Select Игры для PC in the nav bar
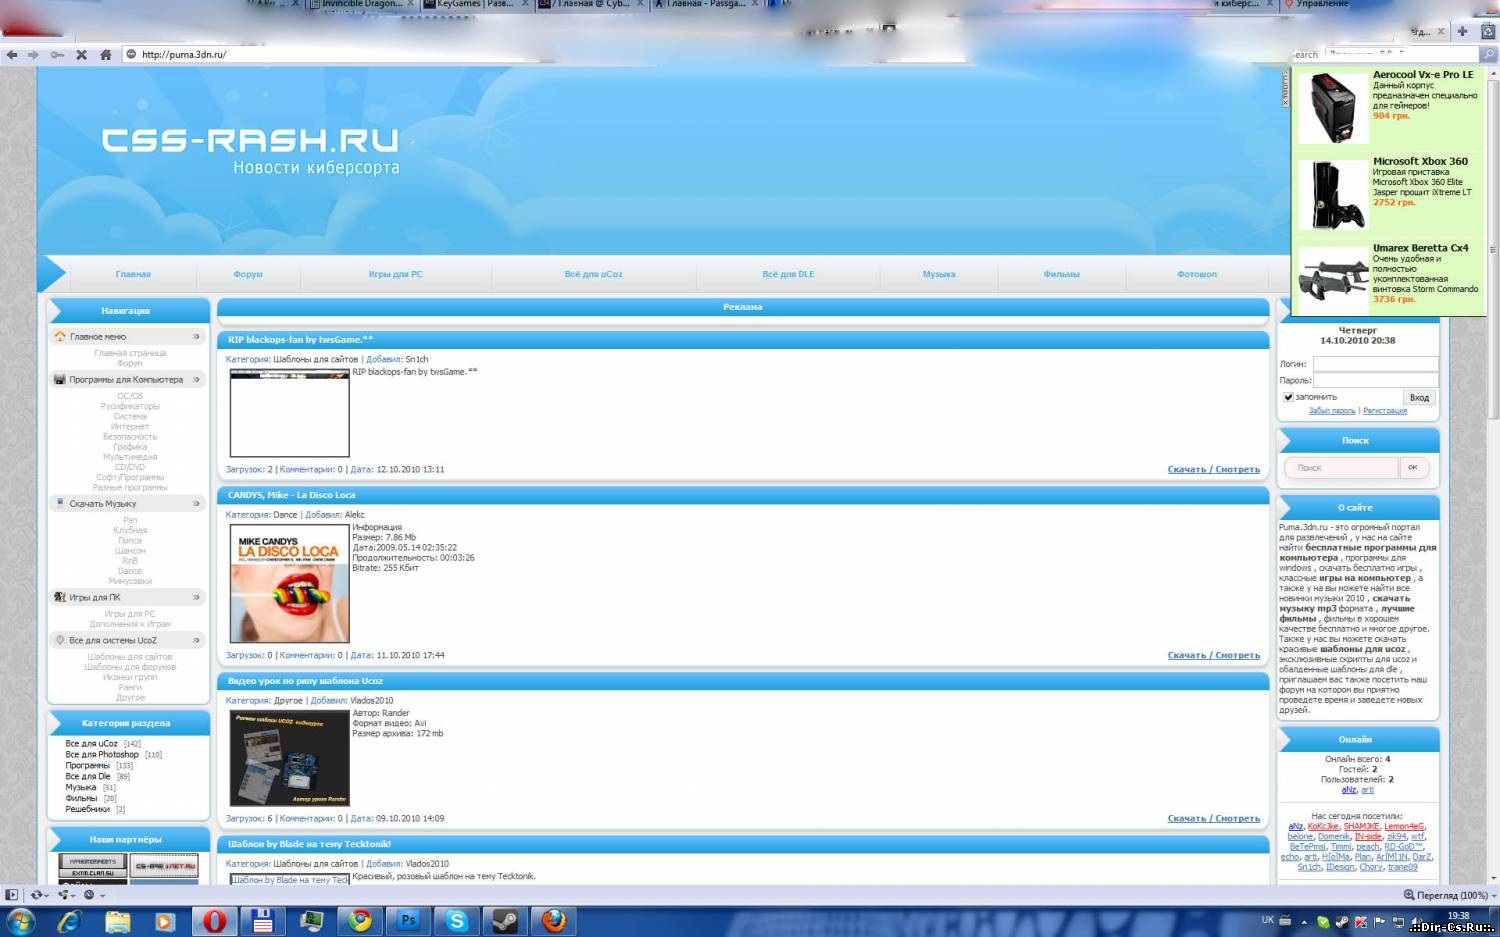 point(395,274)
